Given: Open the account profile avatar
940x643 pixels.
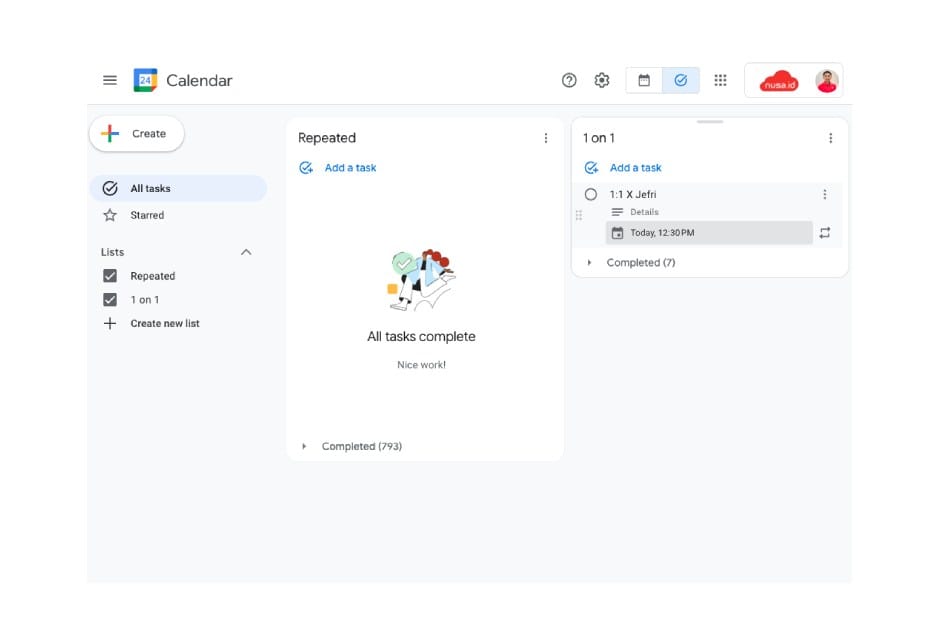Looking at the screenshot, I should 827,81.
